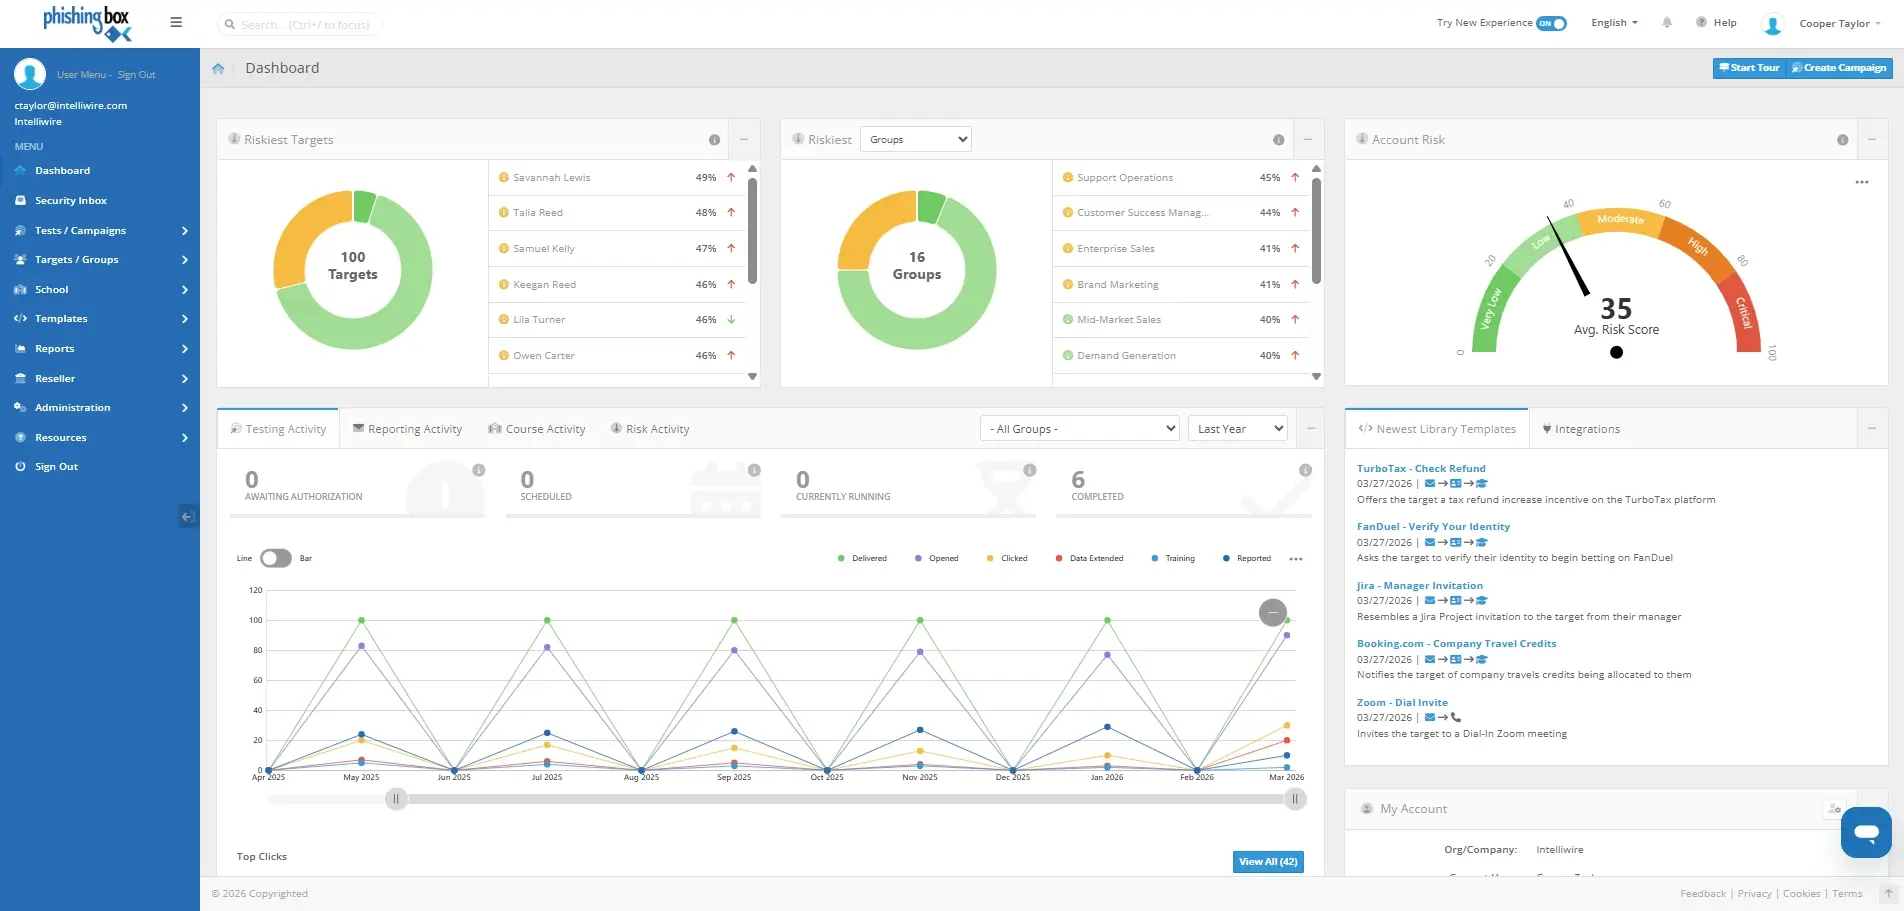This screenshot has width=1904, height=911.
Task: Click the Create Campaign button
Action: pyautogui.click(x=1839, y=68)
